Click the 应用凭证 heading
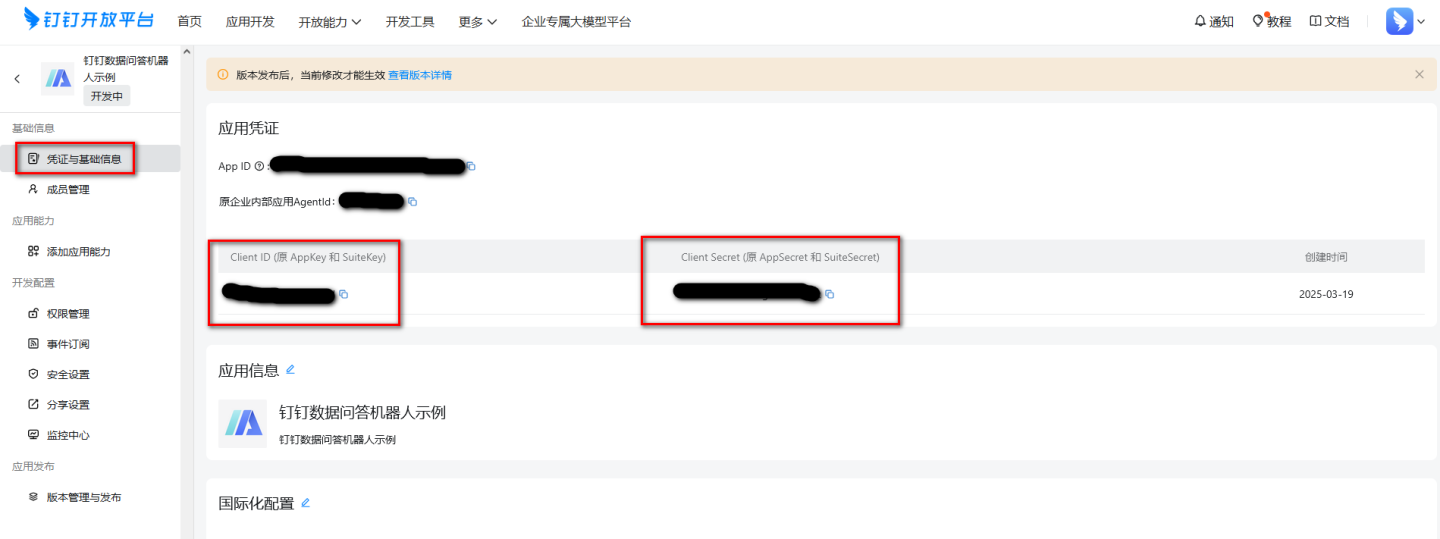Screen dimensions: 1440x539 tap(249, 128)
